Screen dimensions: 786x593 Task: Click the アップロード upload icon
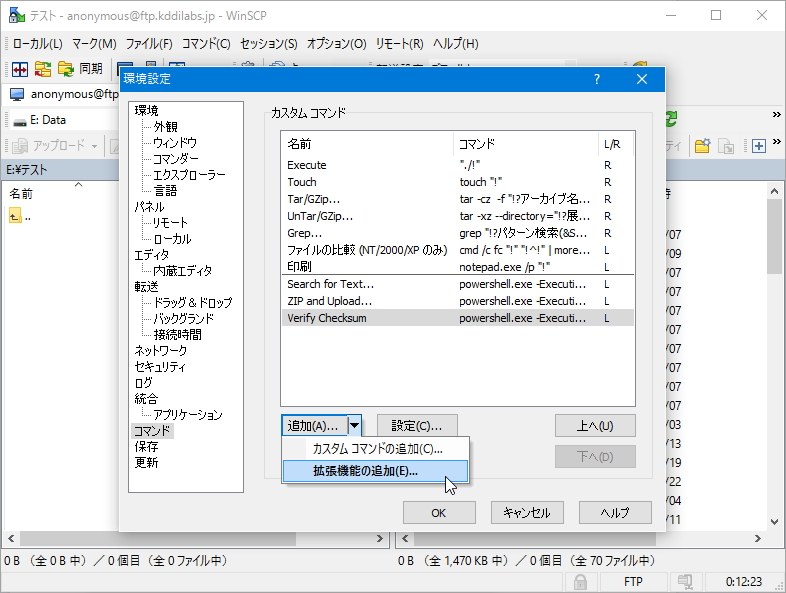pyautogui.click(x=20, y=146)
